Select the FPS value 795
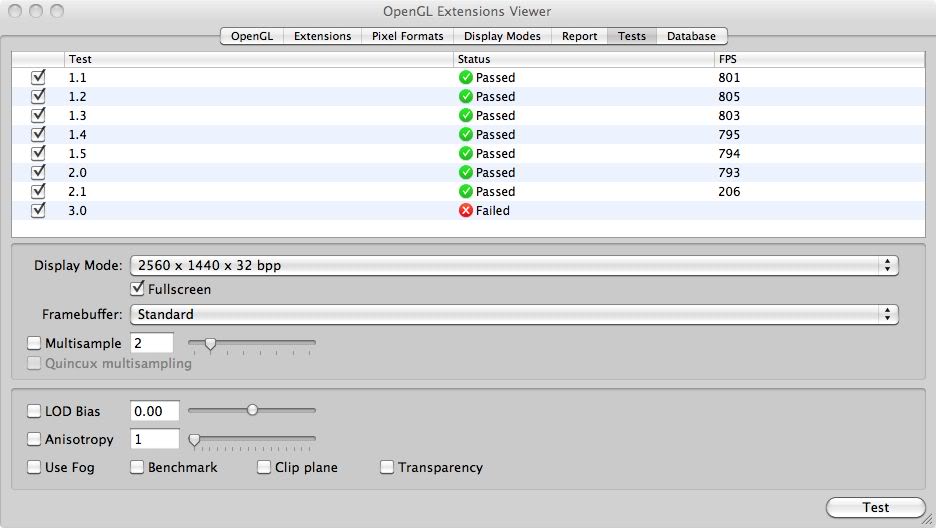Screen dimensions: 936x528 729,135
